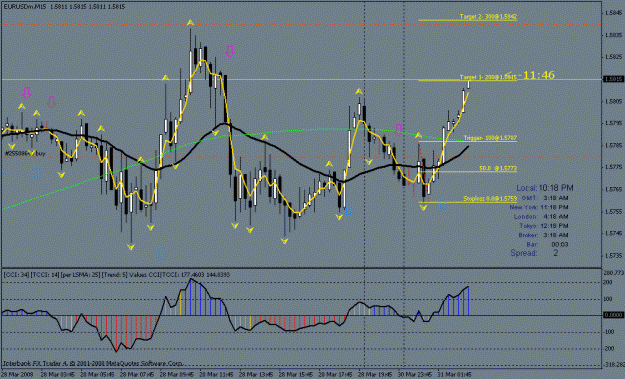
Task: Click the 28 Mar 19:45 time axis label
Action: tap(375, 375)
